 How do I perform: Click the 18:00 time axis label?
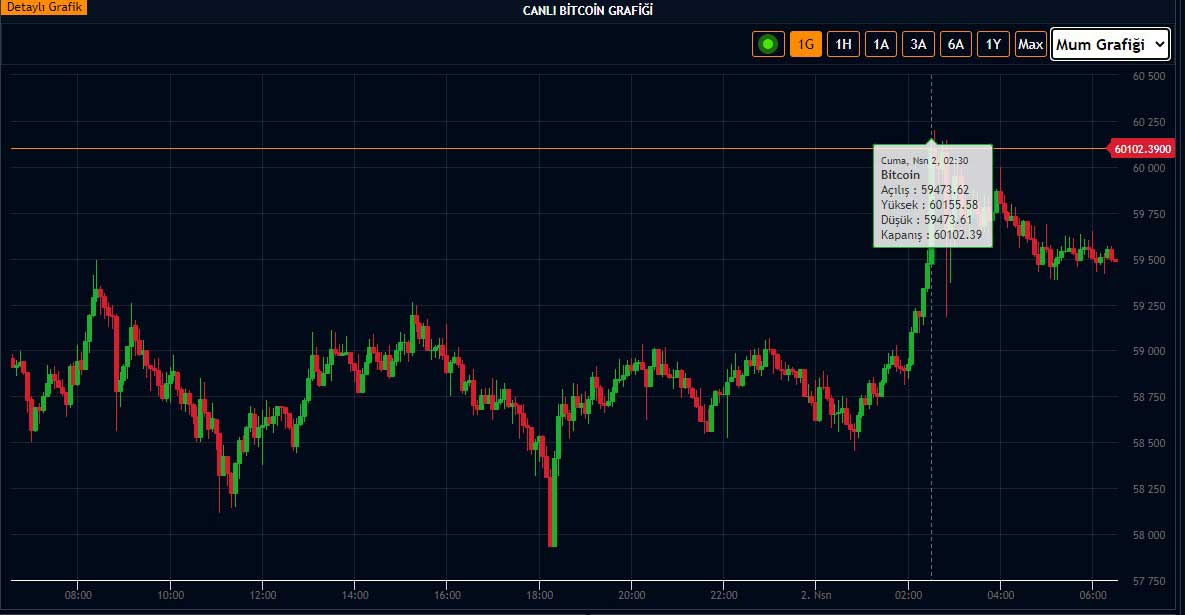point(540,595)
